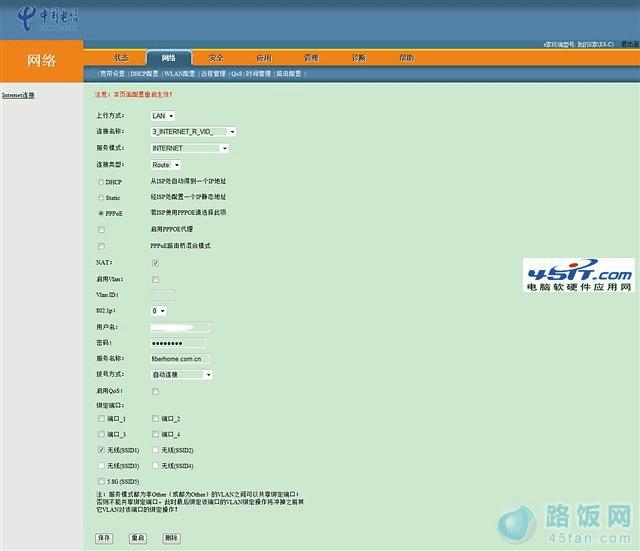The width and height of the screenshot is (640, 551).
Task: Check the 无线(SSID2) checkbox
Action: 155,450
